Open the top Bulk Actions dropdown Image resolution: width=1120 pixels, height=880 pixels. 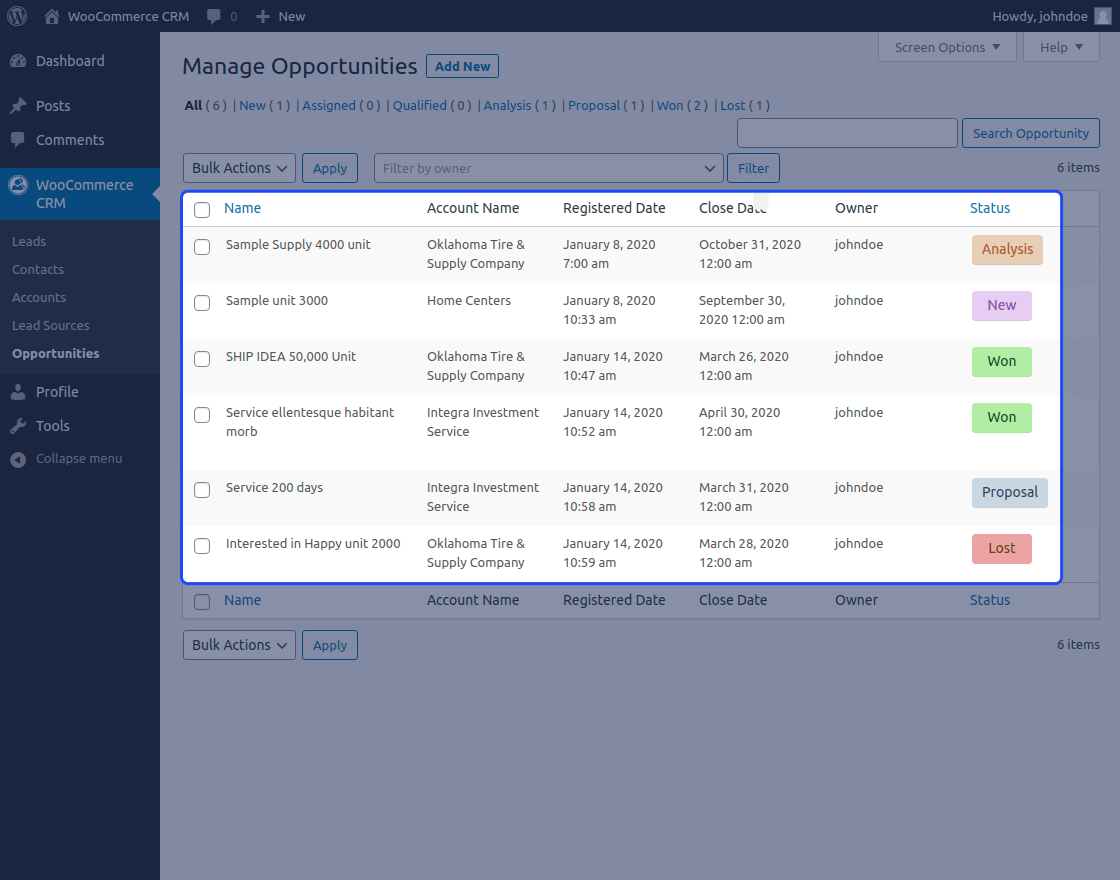click(x=239, y=168)
